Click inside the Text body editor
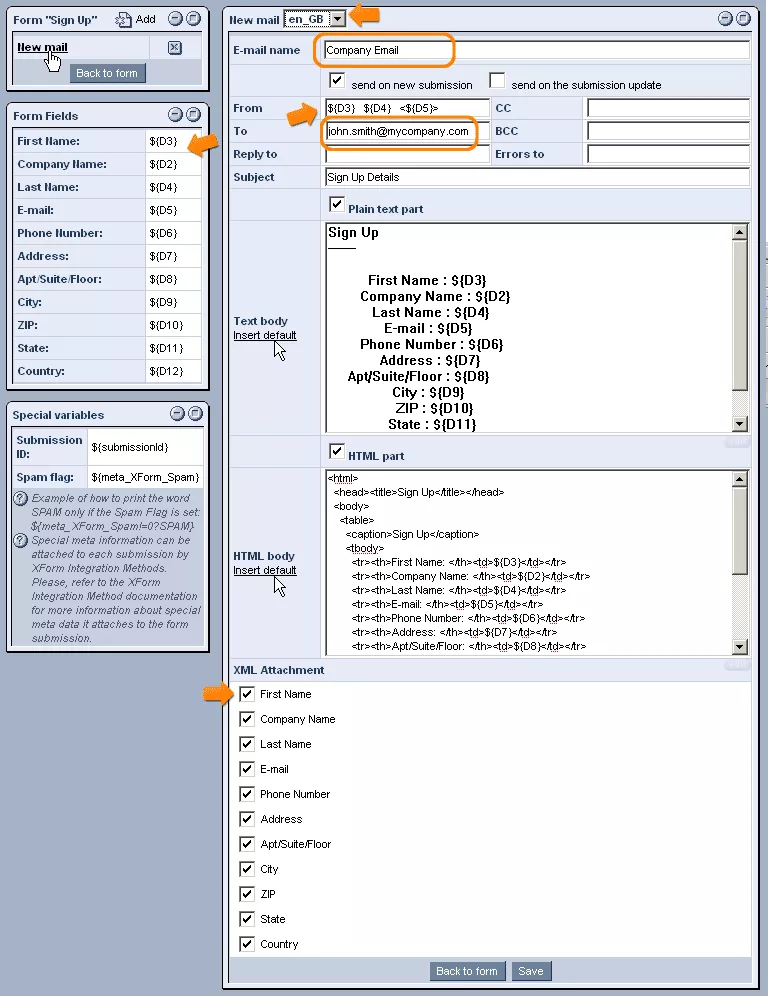This screenshot has height=996, width=768. [x=529, y=328]
